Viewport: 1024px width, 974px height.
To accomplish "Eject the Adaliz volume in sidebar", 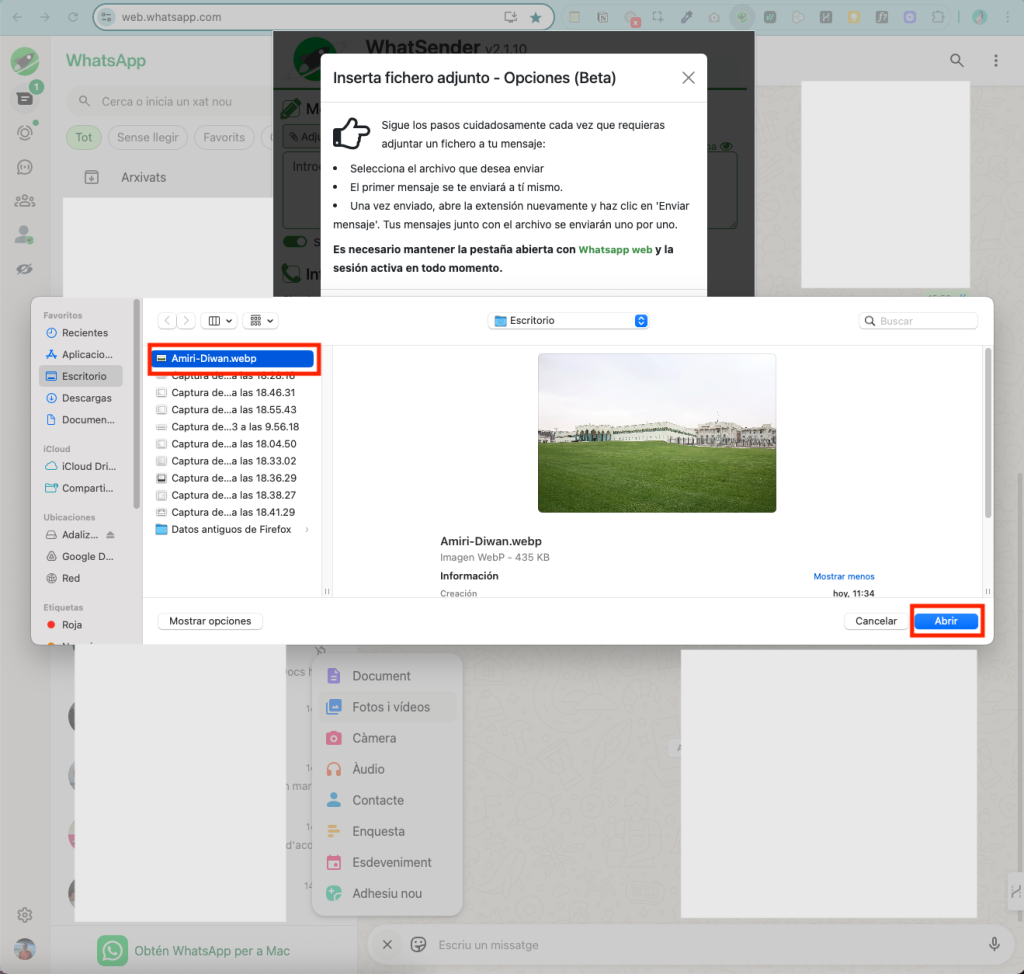I will (111, 535).
